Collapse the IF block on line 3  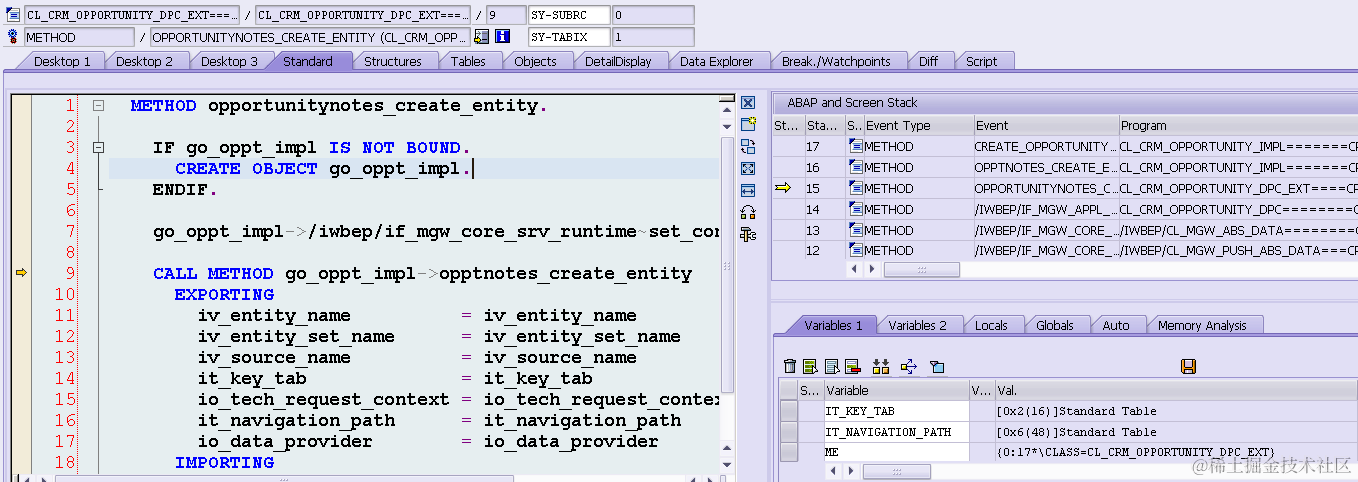98,148
